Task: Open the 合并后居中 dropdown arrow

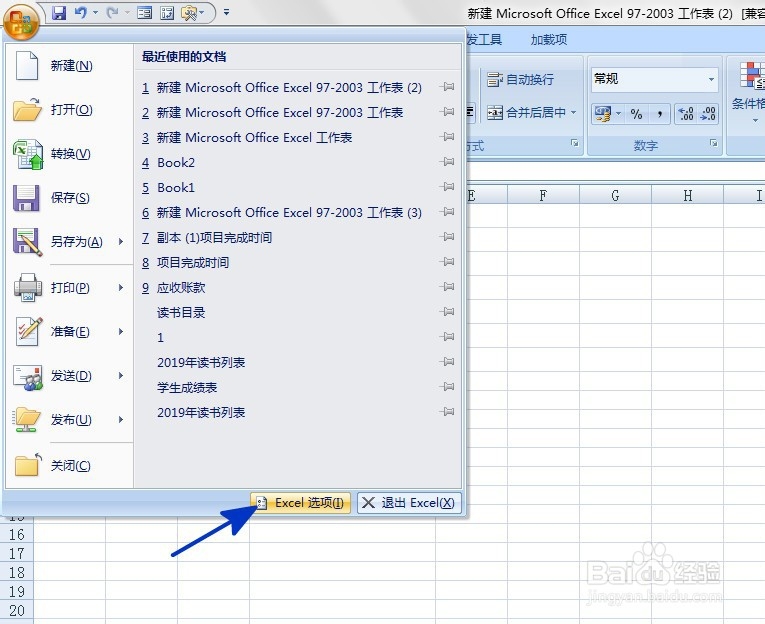Action: tap(574, 113)
